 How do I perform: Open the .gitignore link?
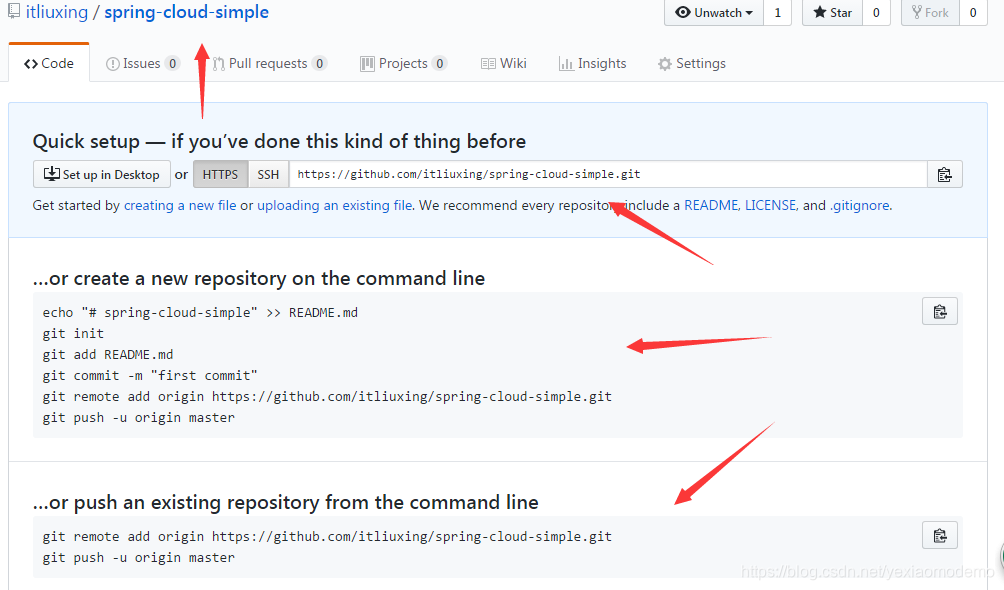tap(859, 206)
